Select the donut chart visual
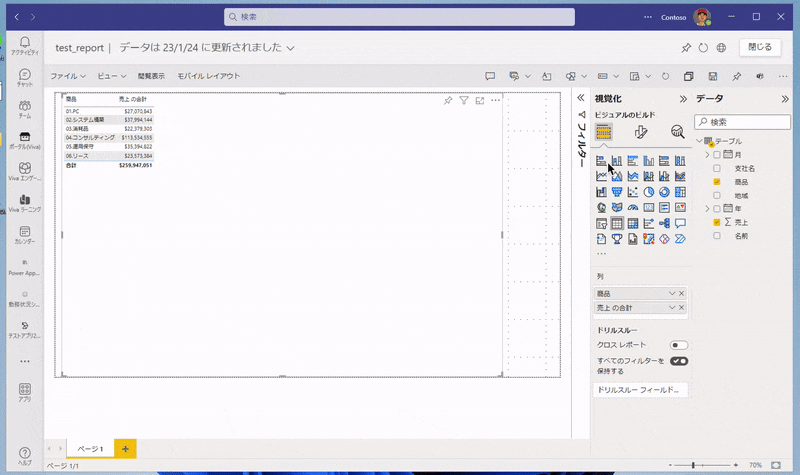This screenshot has width=800, height=475. [x=664, y=192]
